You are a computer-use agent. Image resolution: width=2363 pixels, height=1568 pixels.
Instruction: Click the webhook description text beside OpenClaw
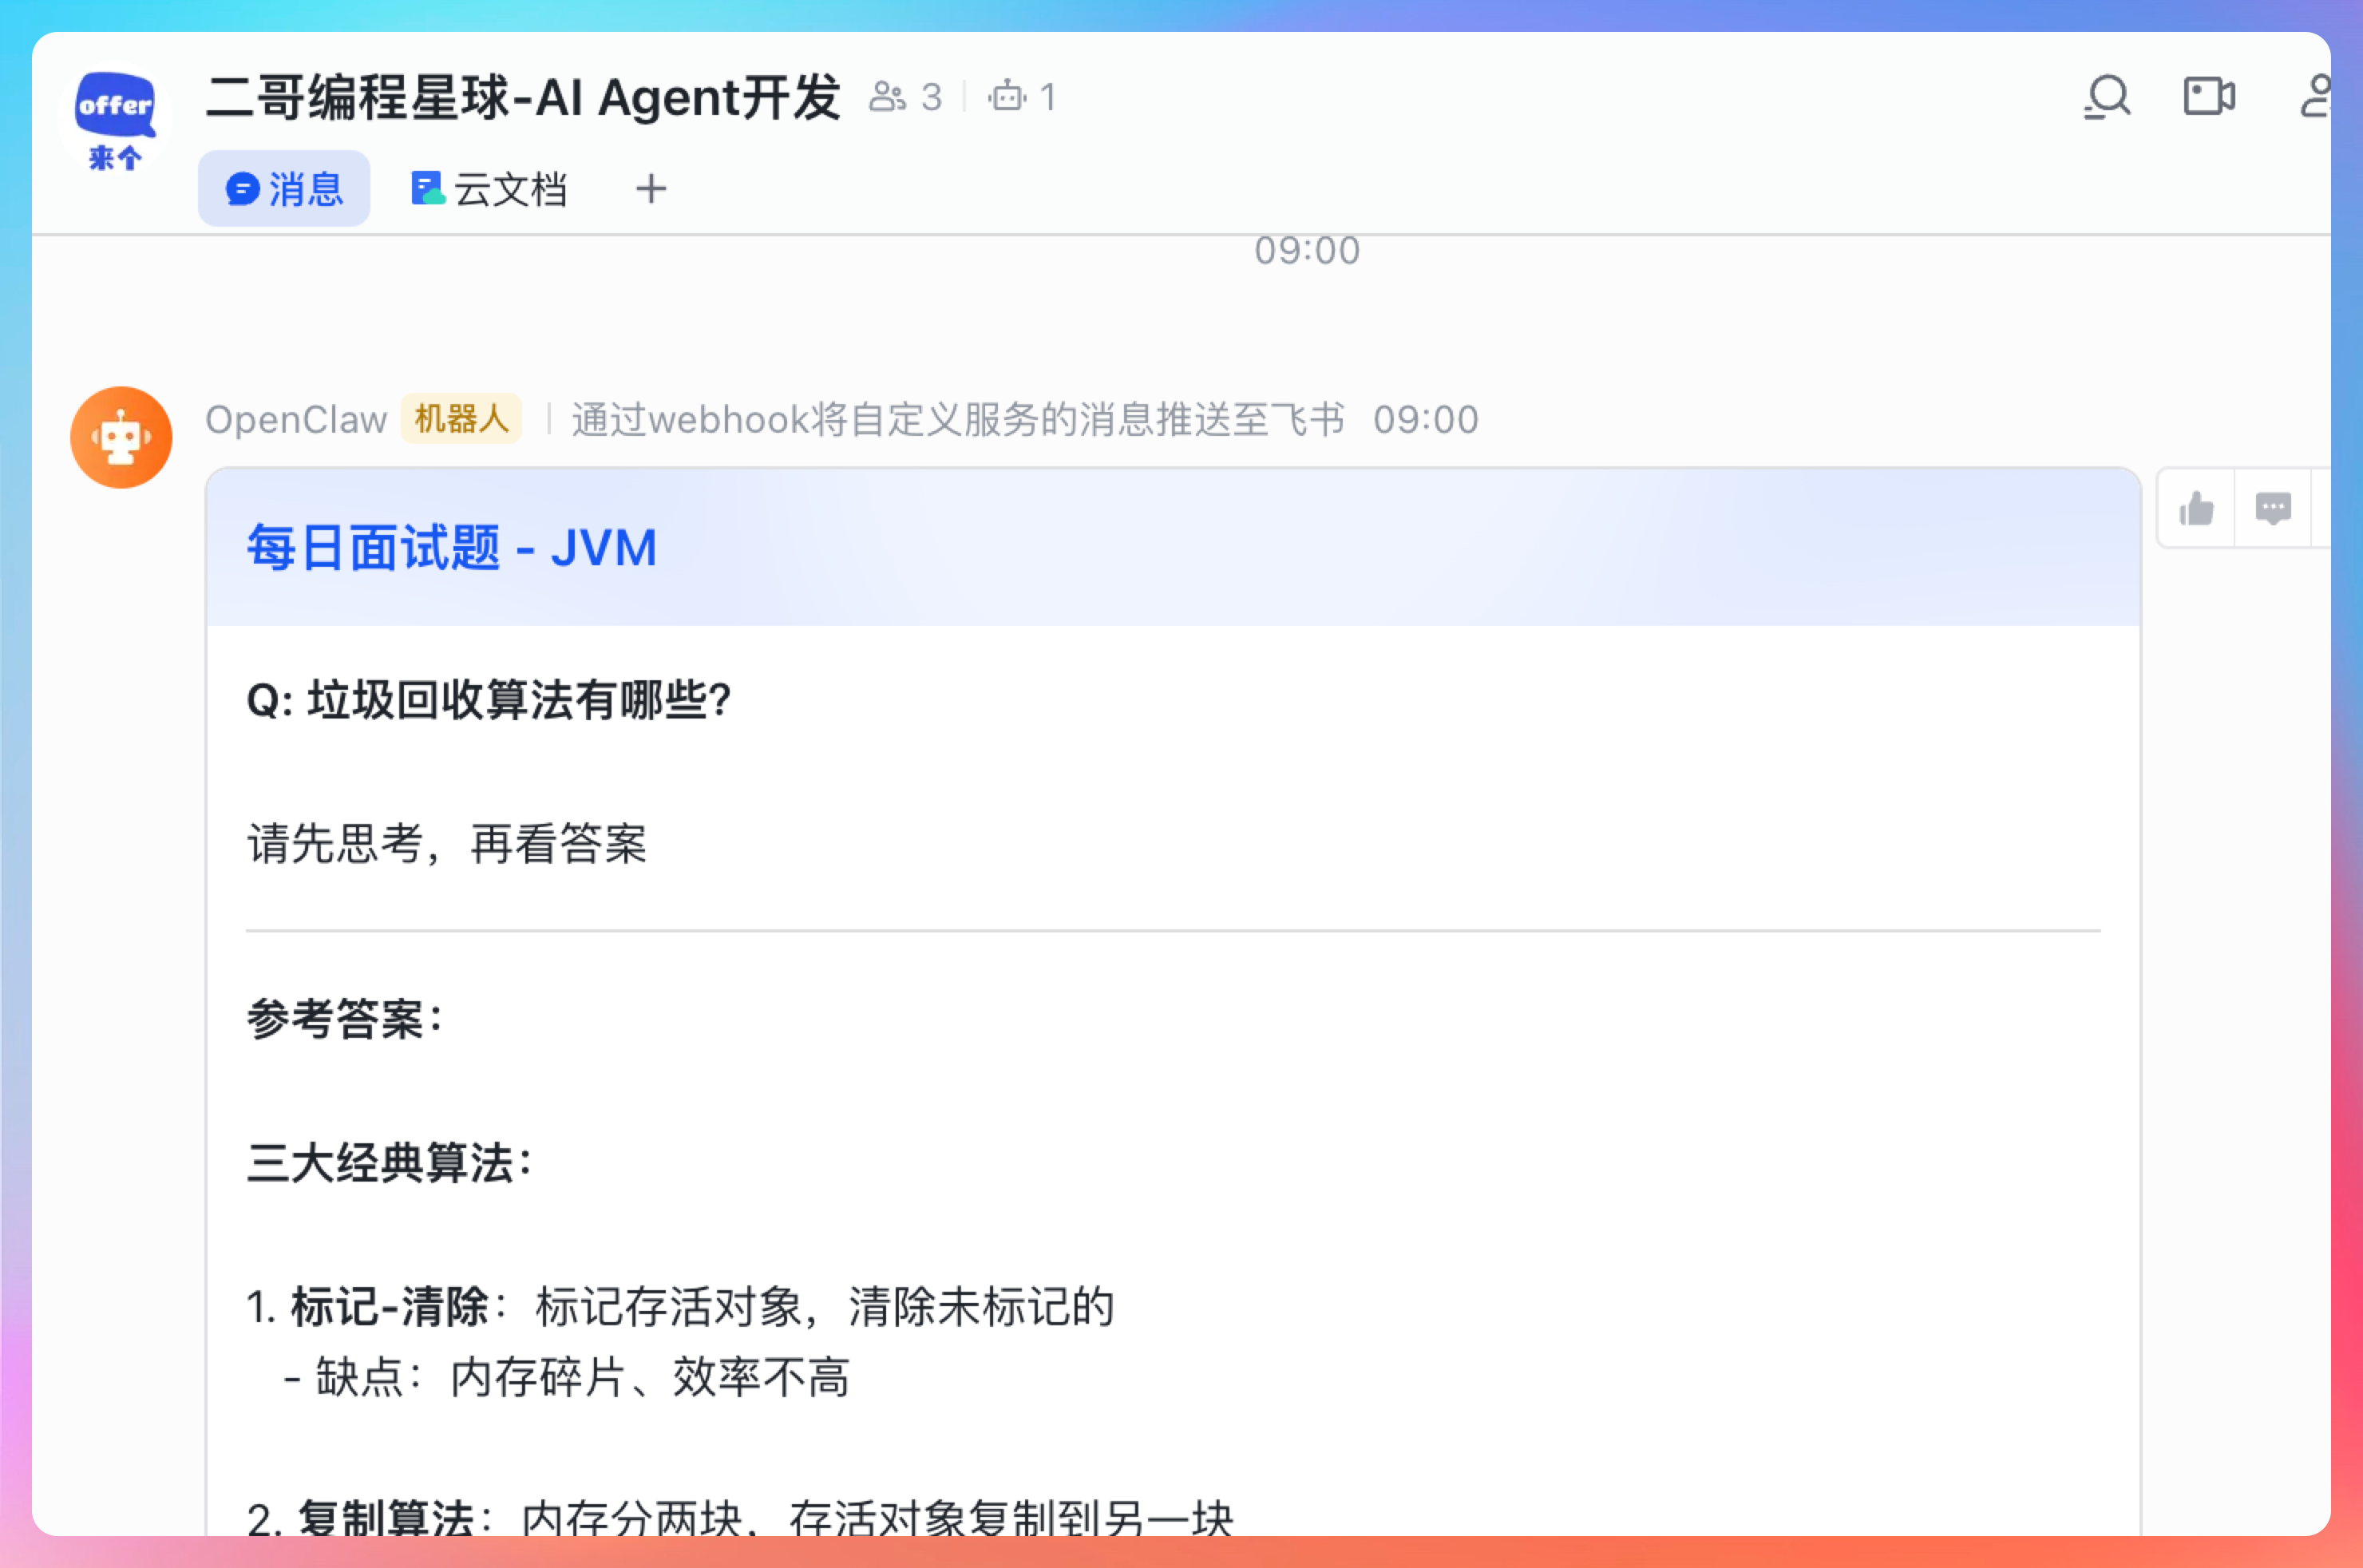pyautogui.click(x=957, y=420)
